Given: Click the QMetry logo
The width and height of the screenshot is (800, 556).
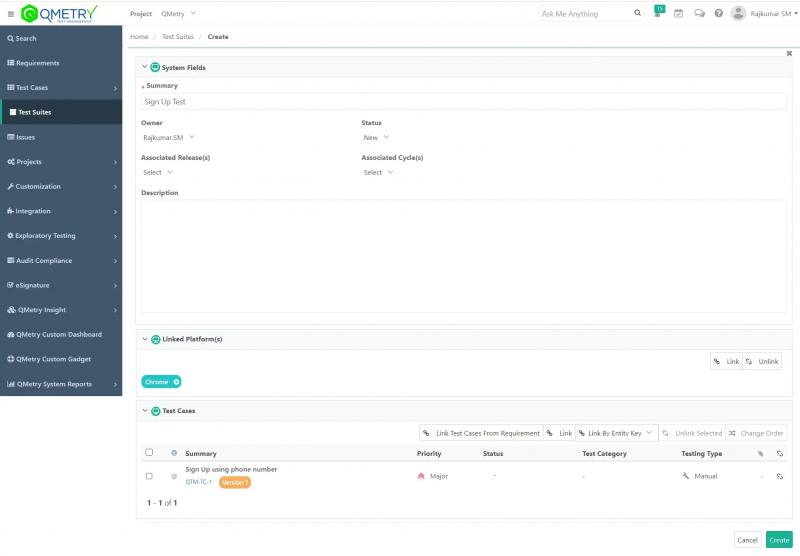Looking at the screenshot, I should (x=59, y=14).
